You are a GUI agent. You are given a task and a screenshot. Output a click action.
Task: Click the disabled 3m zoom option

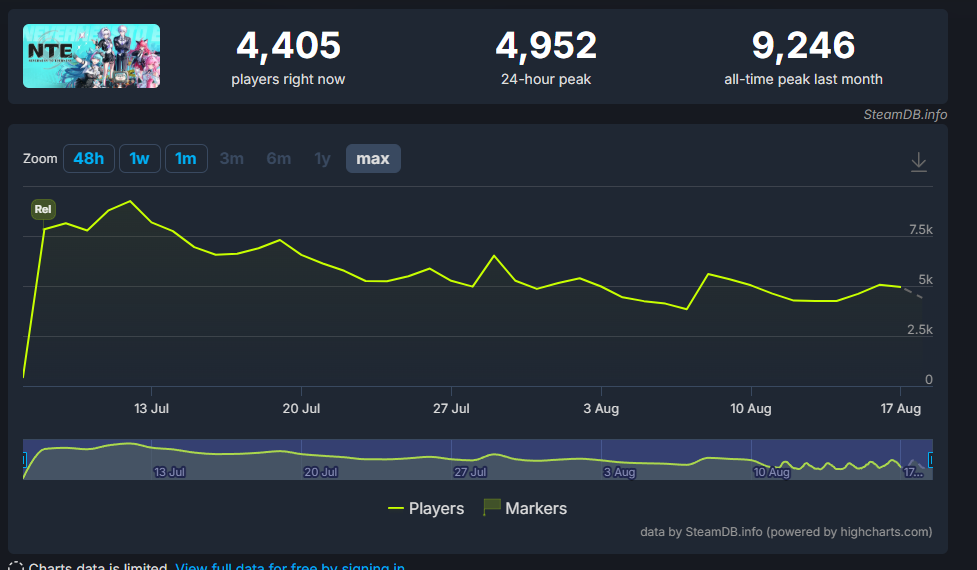[232, 158]
